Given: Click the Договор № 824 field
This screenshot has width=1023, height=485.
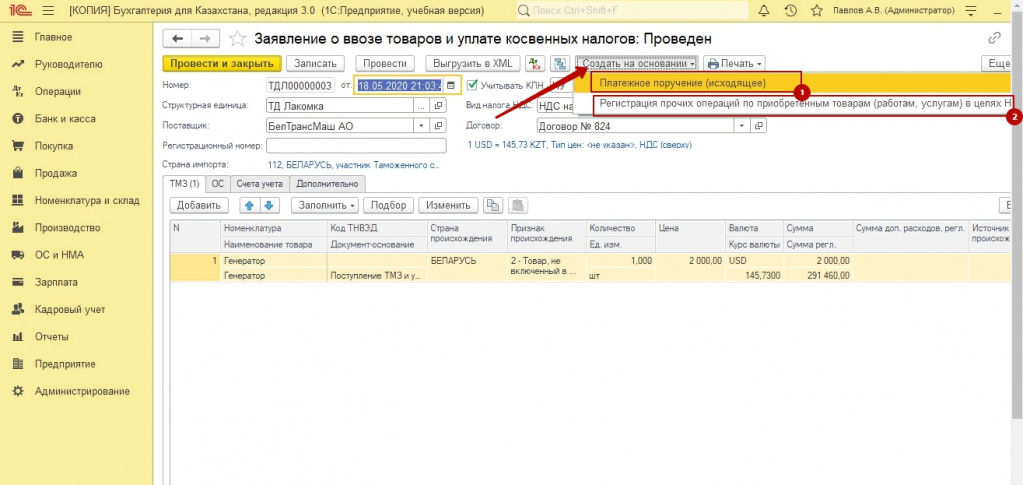Looking at the screenshot, I should [636, 126].
